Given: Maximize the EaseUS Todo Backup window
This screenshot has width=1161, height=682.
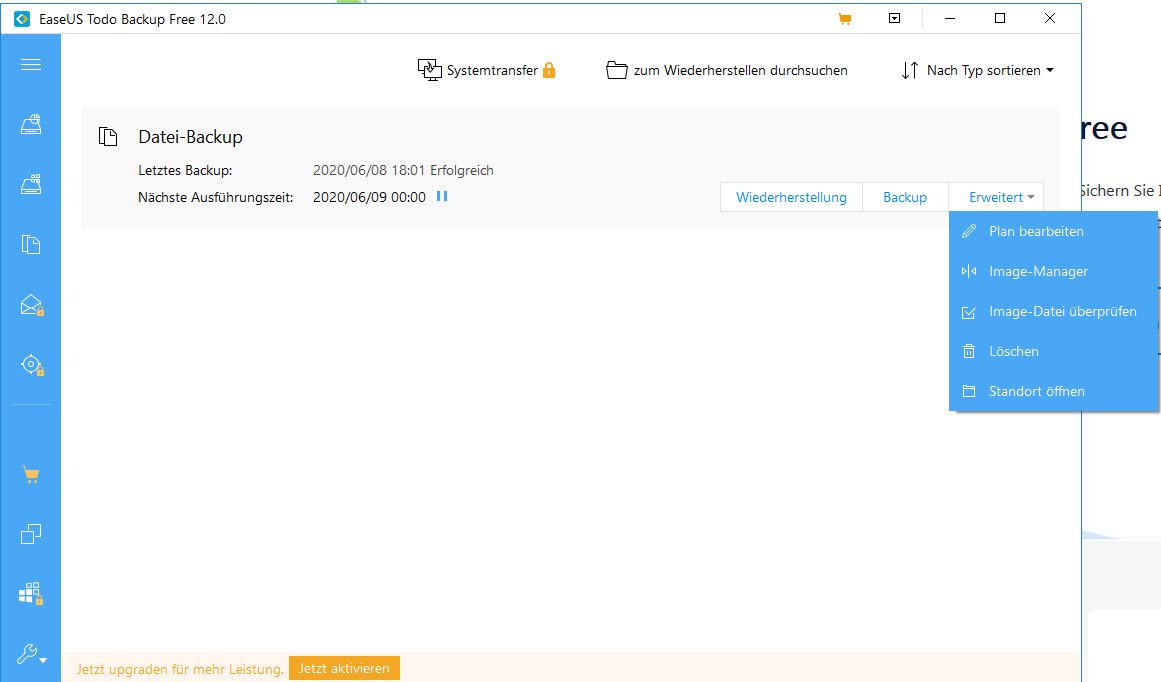Looking at the screenshot, I should (1000, 19).
